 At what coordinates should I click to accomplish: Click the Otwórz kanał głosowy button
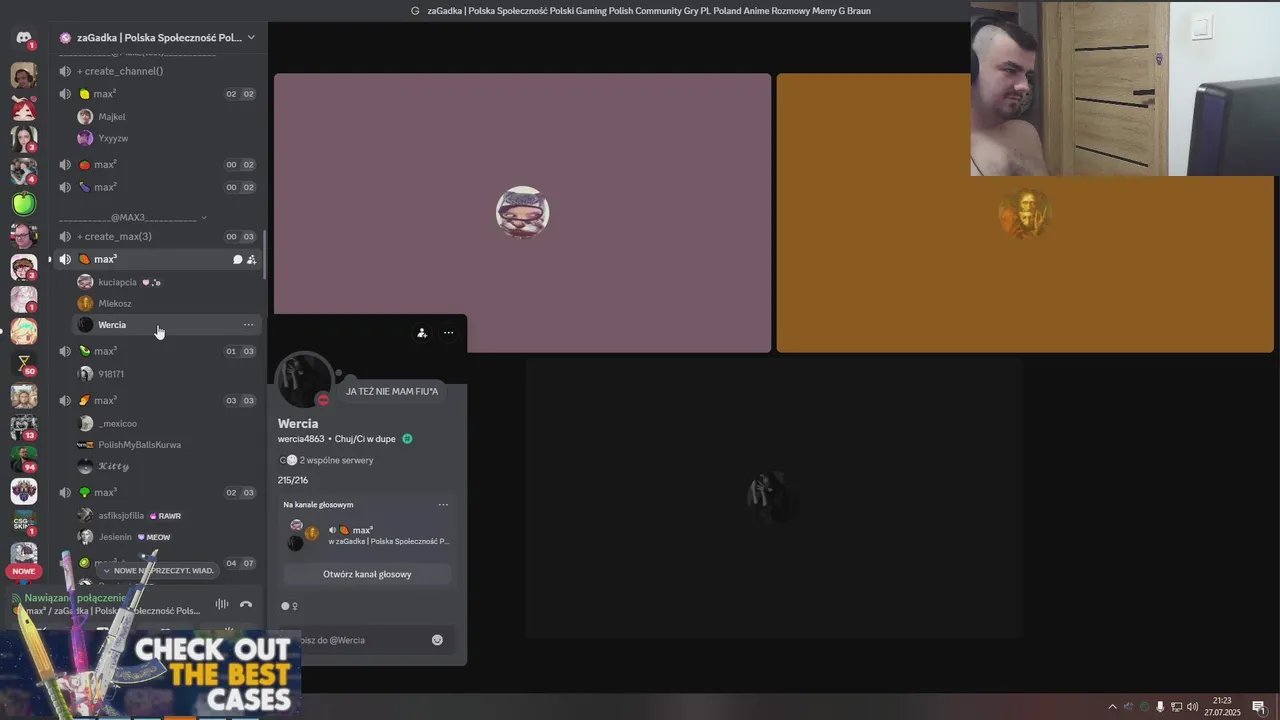point(367,574)
